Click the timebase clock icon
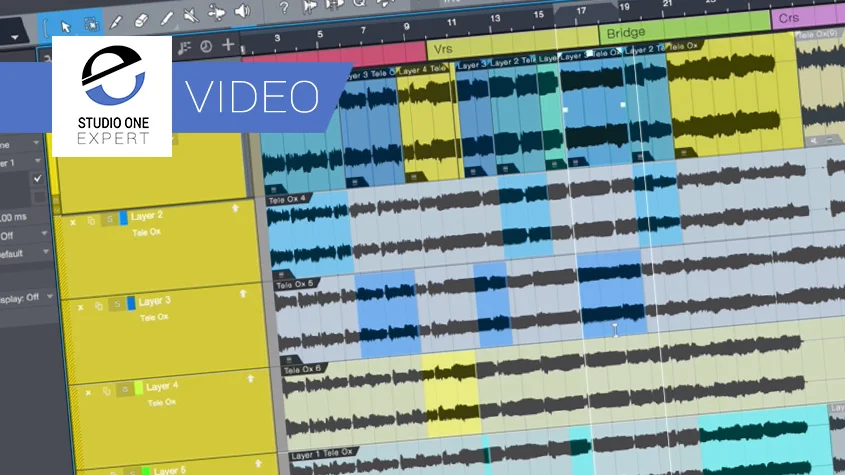This screenshot has width=845, height=475. (x=206, y=46)
